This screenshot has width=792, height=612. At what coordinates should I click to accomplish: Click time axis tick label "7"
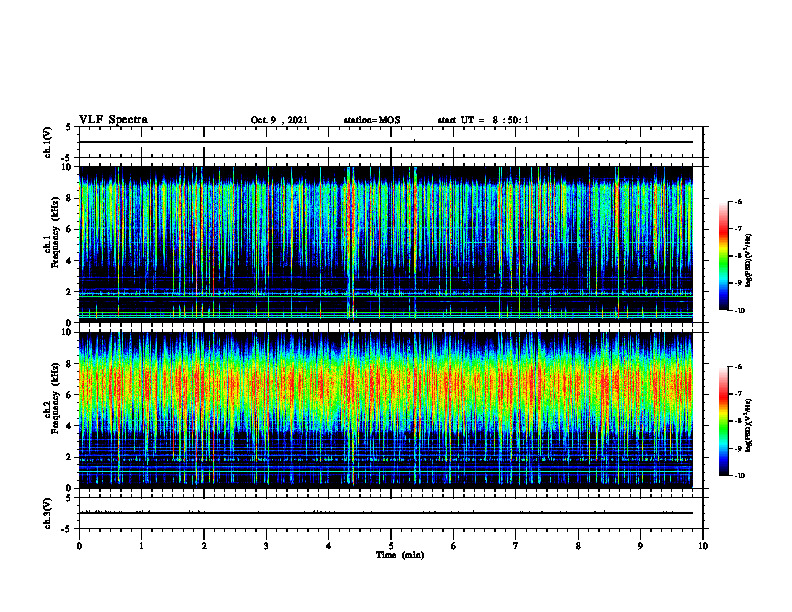click(516, 546)
